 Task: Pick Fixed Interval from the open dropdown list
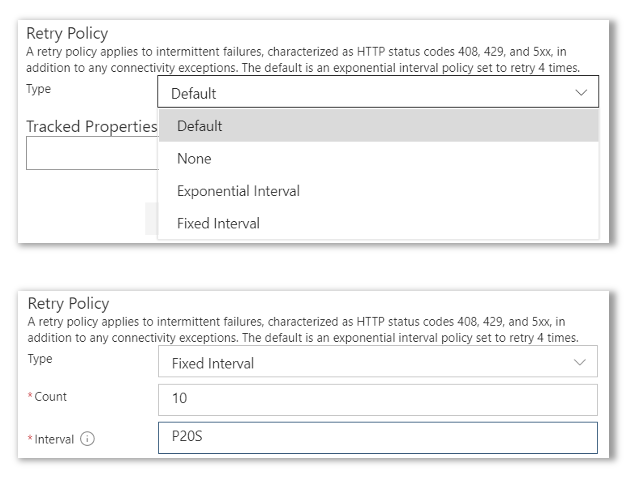(x=378, y=223)
